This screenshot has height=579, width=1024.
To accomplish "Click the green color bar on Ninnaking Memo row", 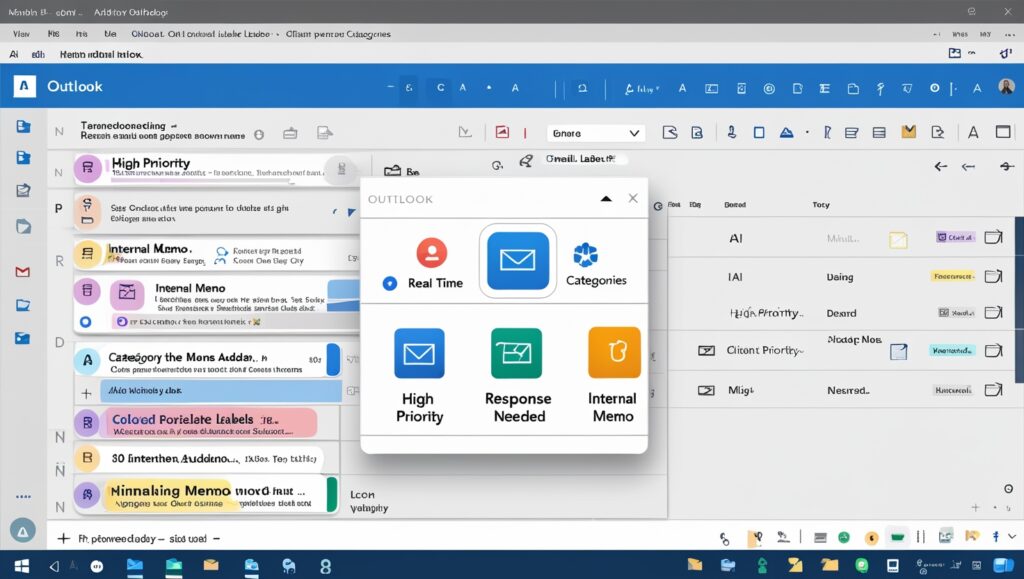I will click(x=332, y=495).
